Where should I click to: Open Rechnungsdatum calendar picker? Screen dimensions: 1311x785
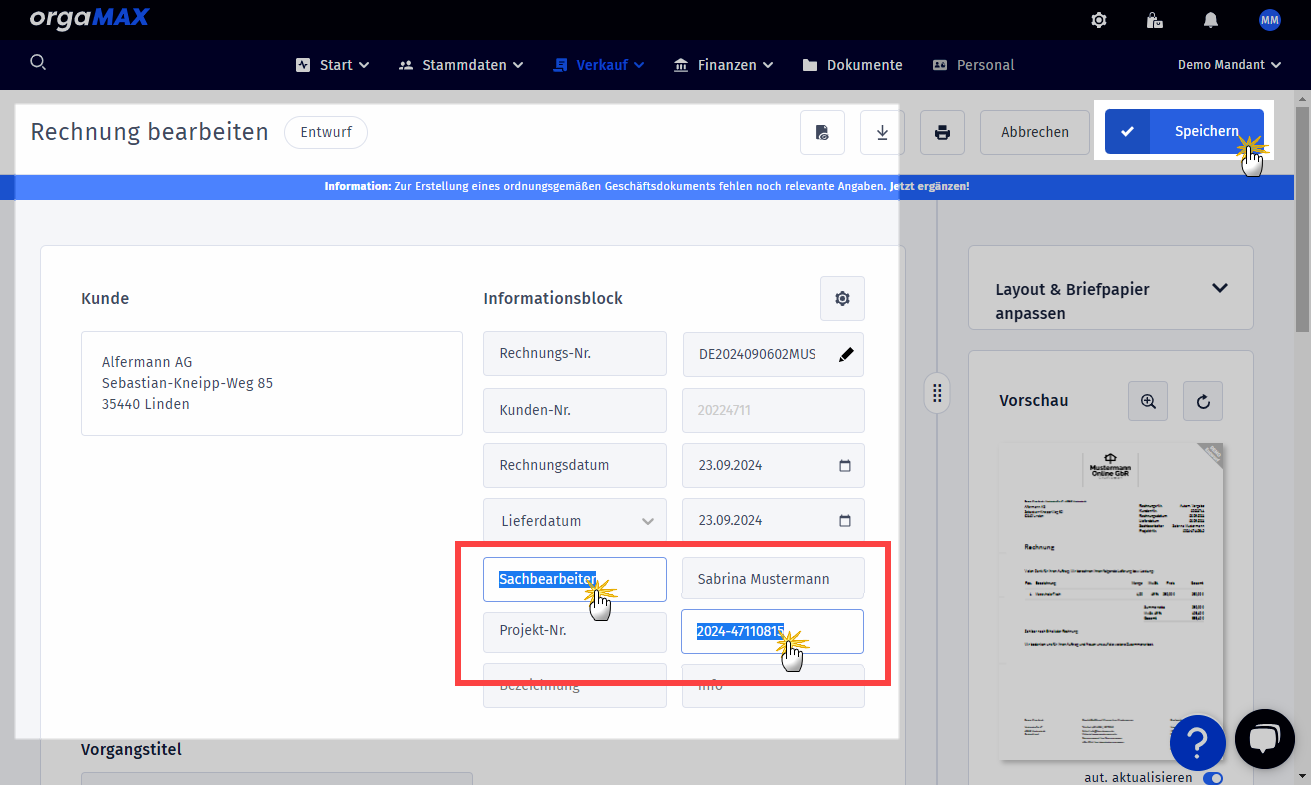pyautogui.click(x=845, y=465)
